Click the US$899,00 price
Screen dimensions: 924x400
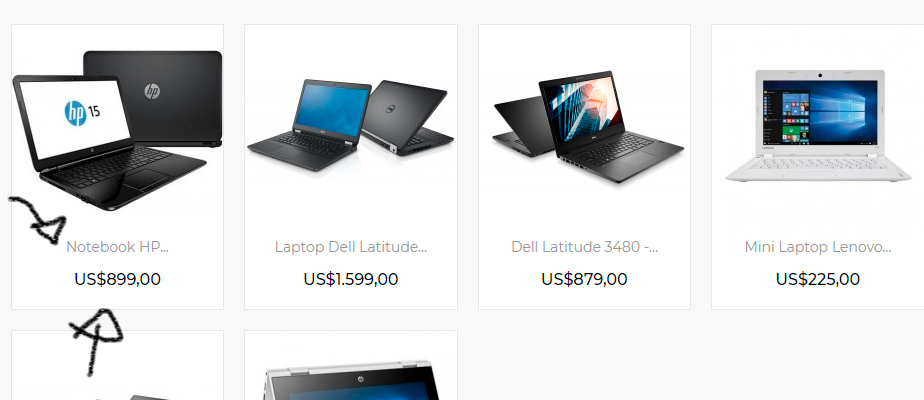tap(117, 279)
